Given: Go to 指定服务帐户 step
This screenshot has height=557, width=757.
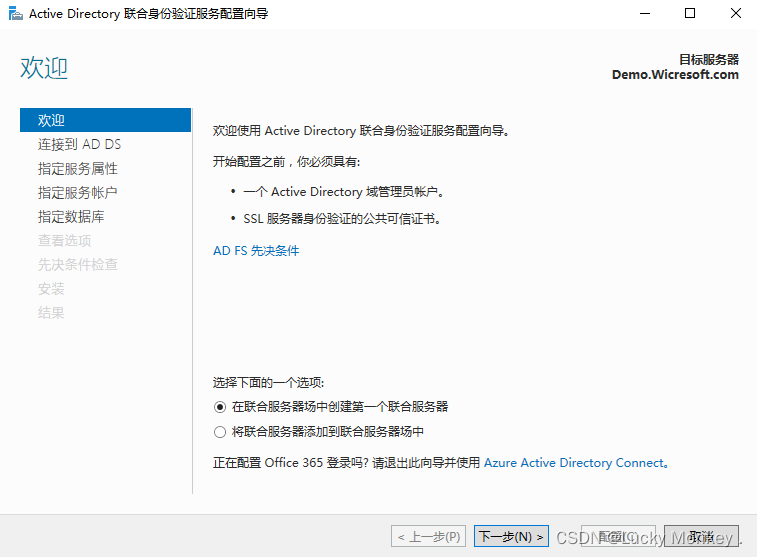Looking at the screenshot, I should (77, 193).
